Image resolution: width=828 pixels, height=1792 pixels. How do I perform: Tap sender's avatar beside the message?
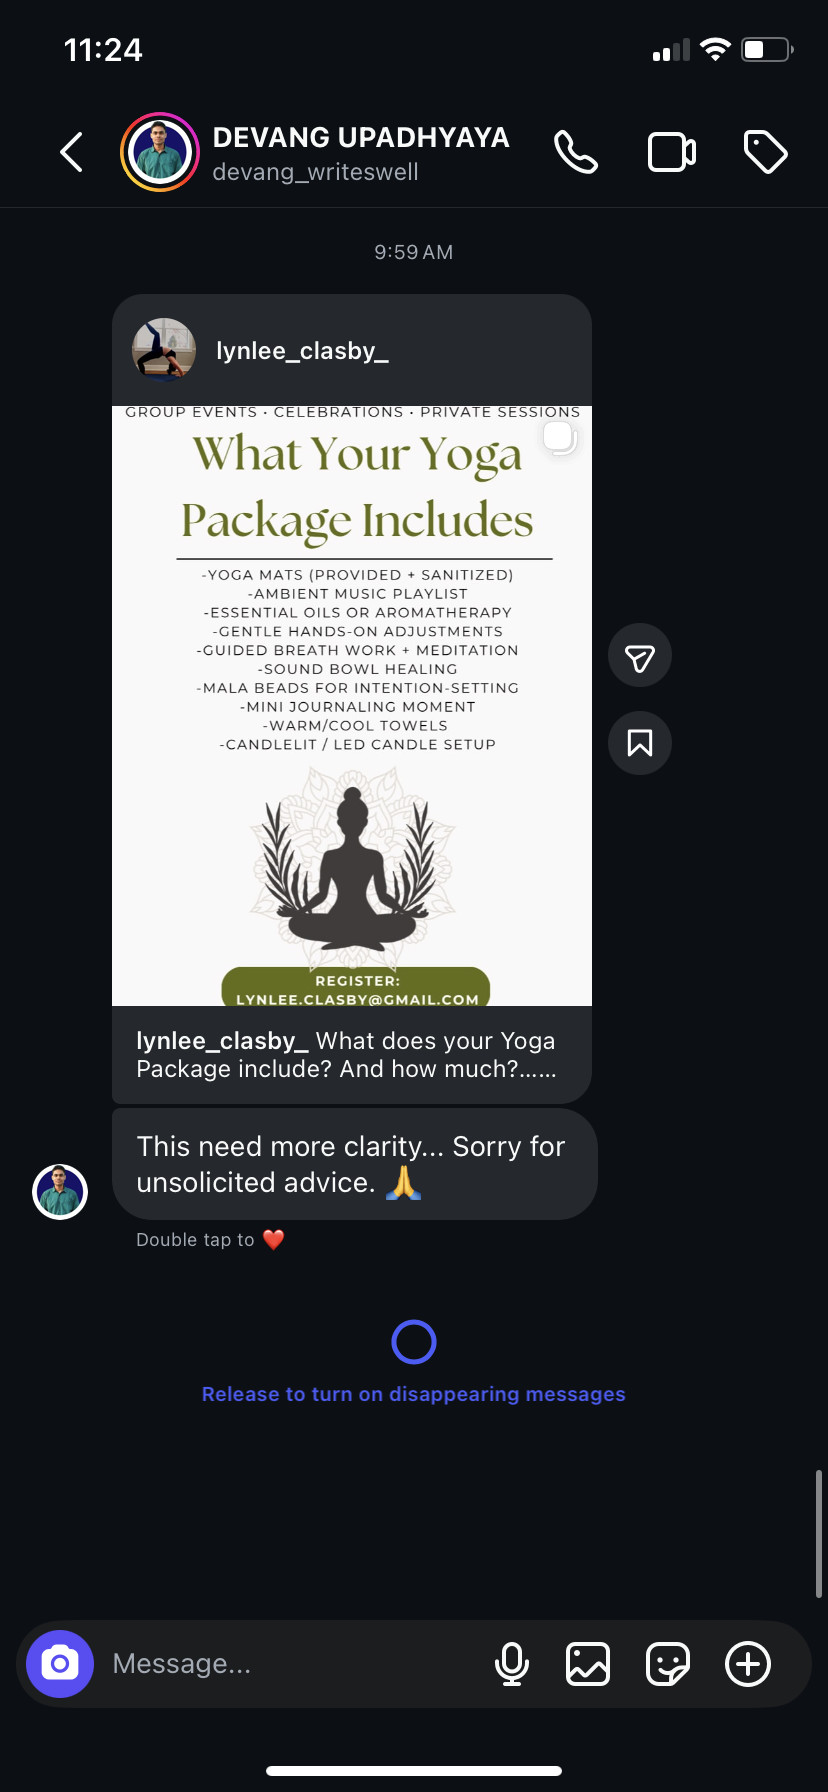(60, 1192)
